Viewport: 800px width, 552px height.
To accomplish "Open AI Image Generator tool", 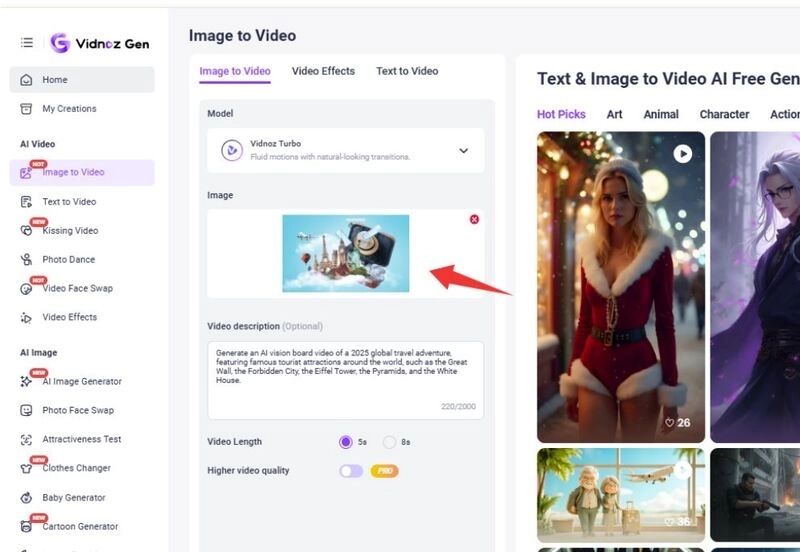I will tap(82, 382).
